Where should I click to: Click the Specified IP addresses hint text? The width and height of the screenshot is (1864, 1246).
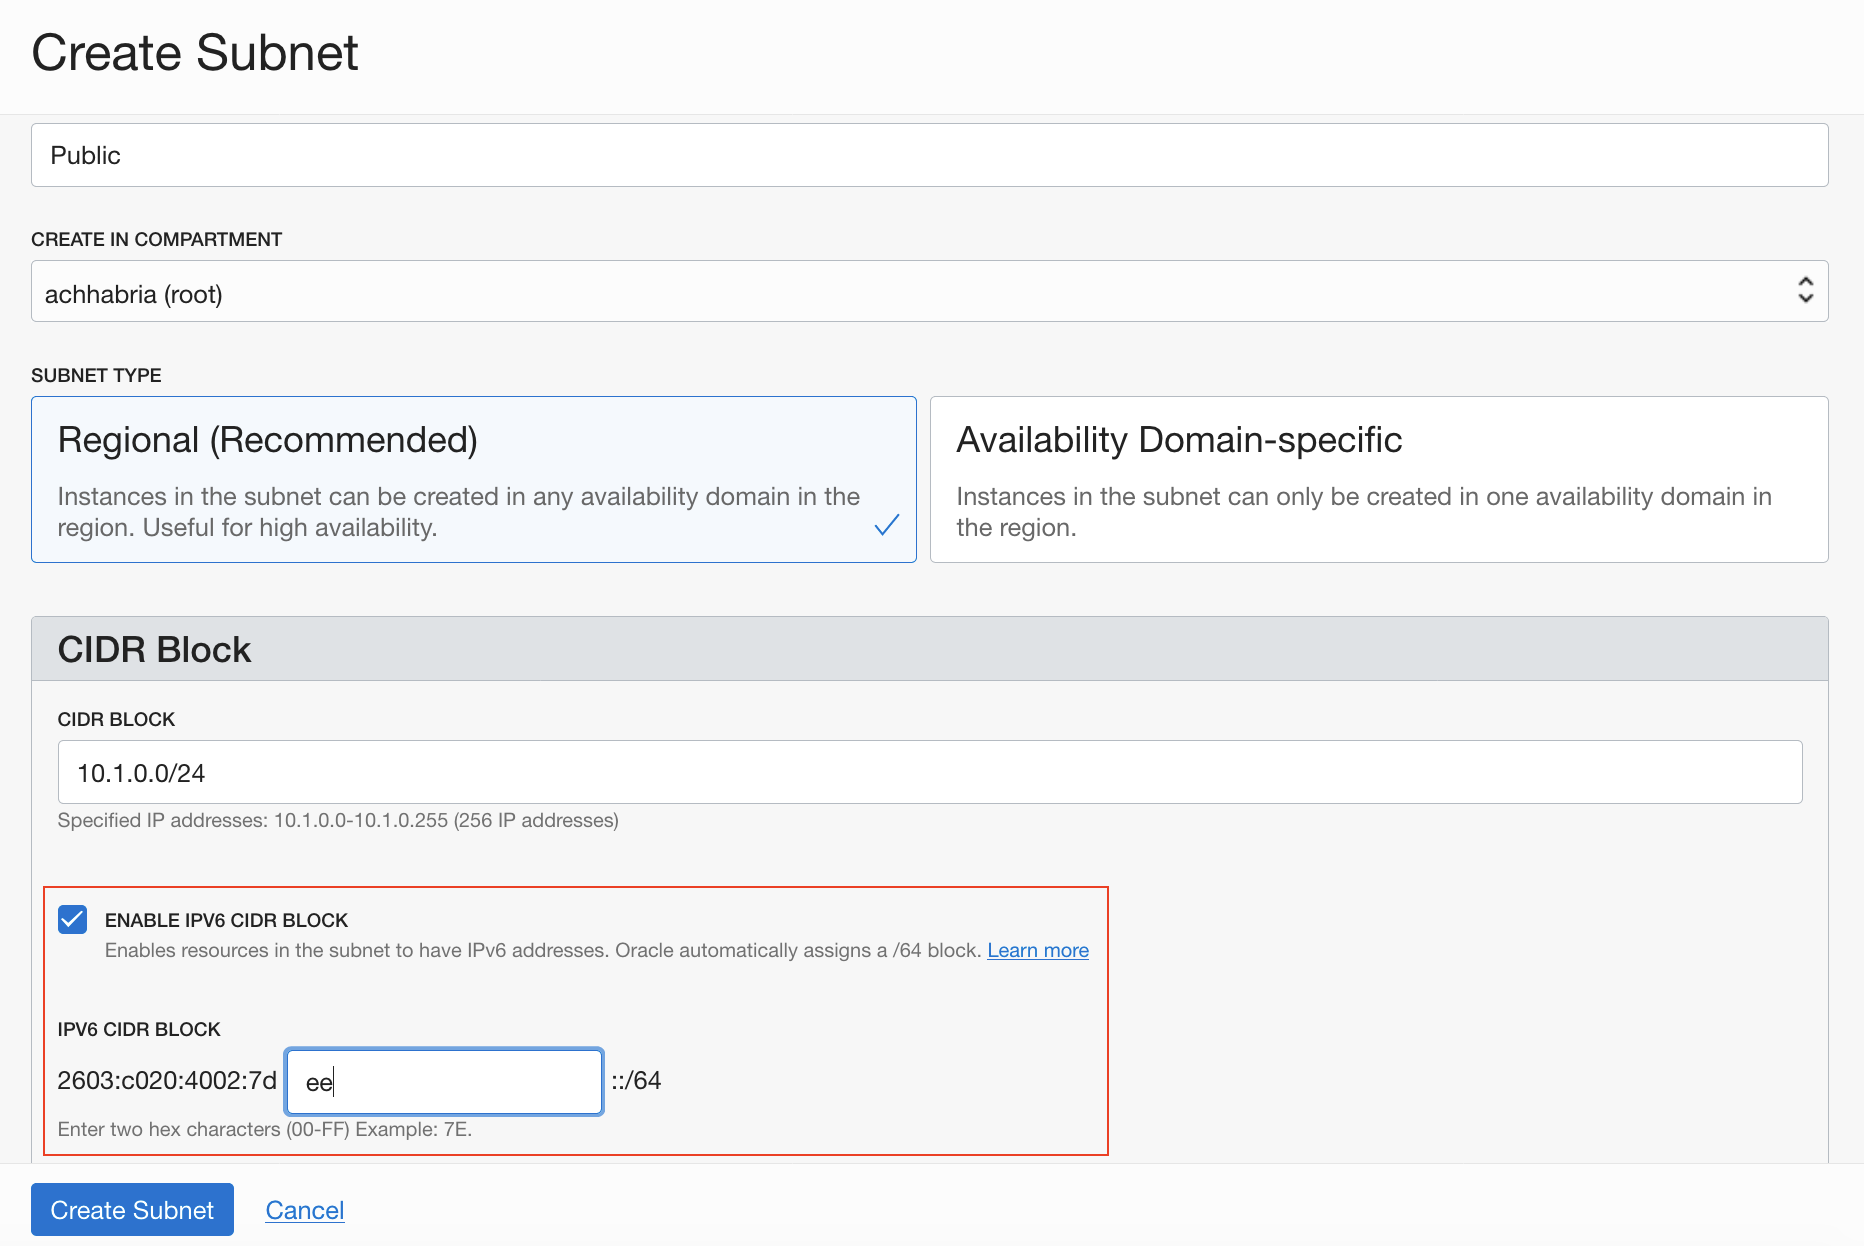(338, 820)
